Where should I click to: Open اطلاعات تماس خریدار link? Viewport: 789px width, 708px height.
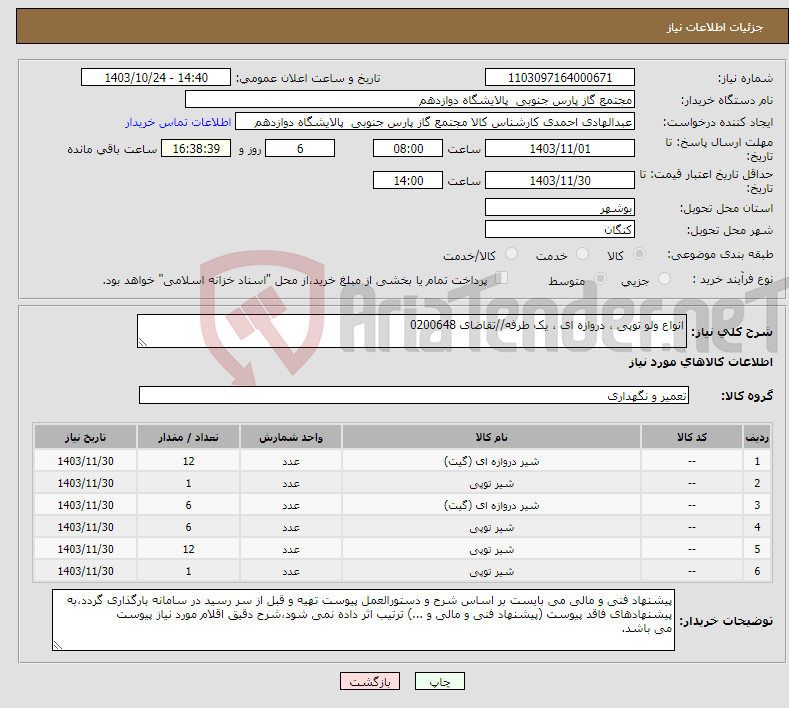pos(178,122)
